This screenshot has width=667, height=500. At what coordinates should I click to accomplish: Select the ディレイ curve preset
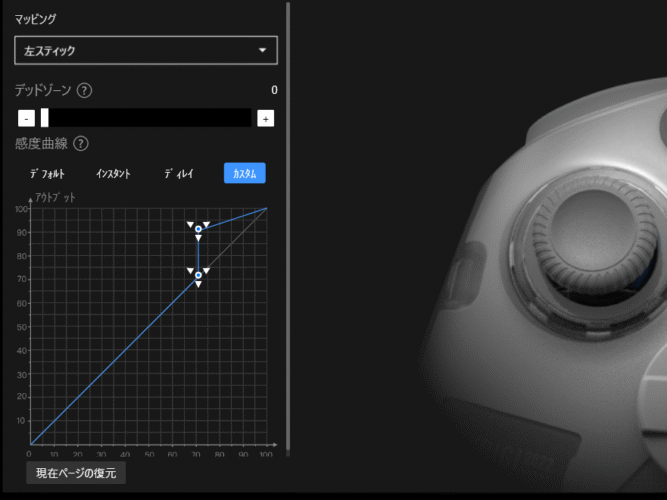pos(179,174)
